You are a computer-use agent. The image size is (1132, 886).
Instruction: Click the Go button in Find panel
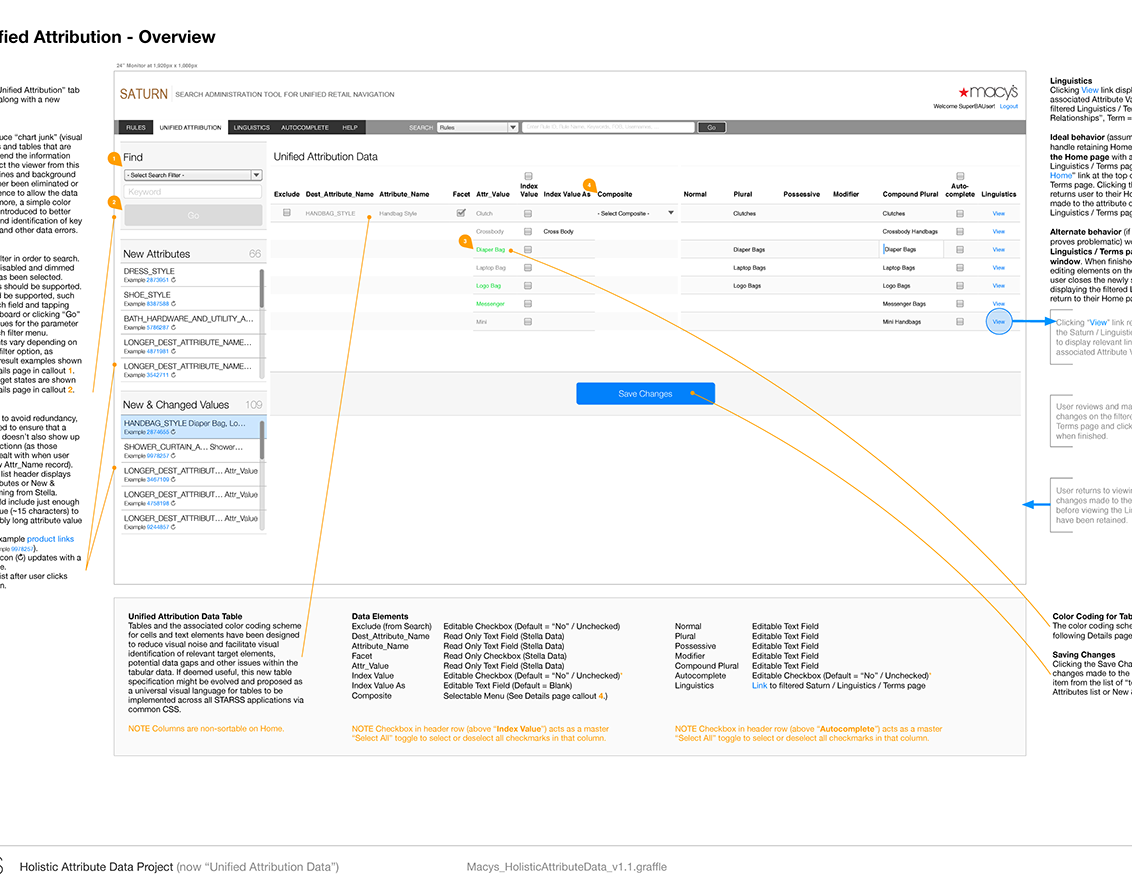[193, 215]
